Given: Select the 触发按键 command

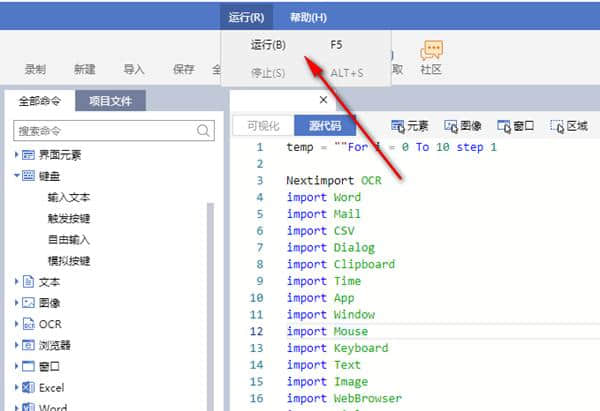Looking at the screenshot, I should click(x=69, y=219).
